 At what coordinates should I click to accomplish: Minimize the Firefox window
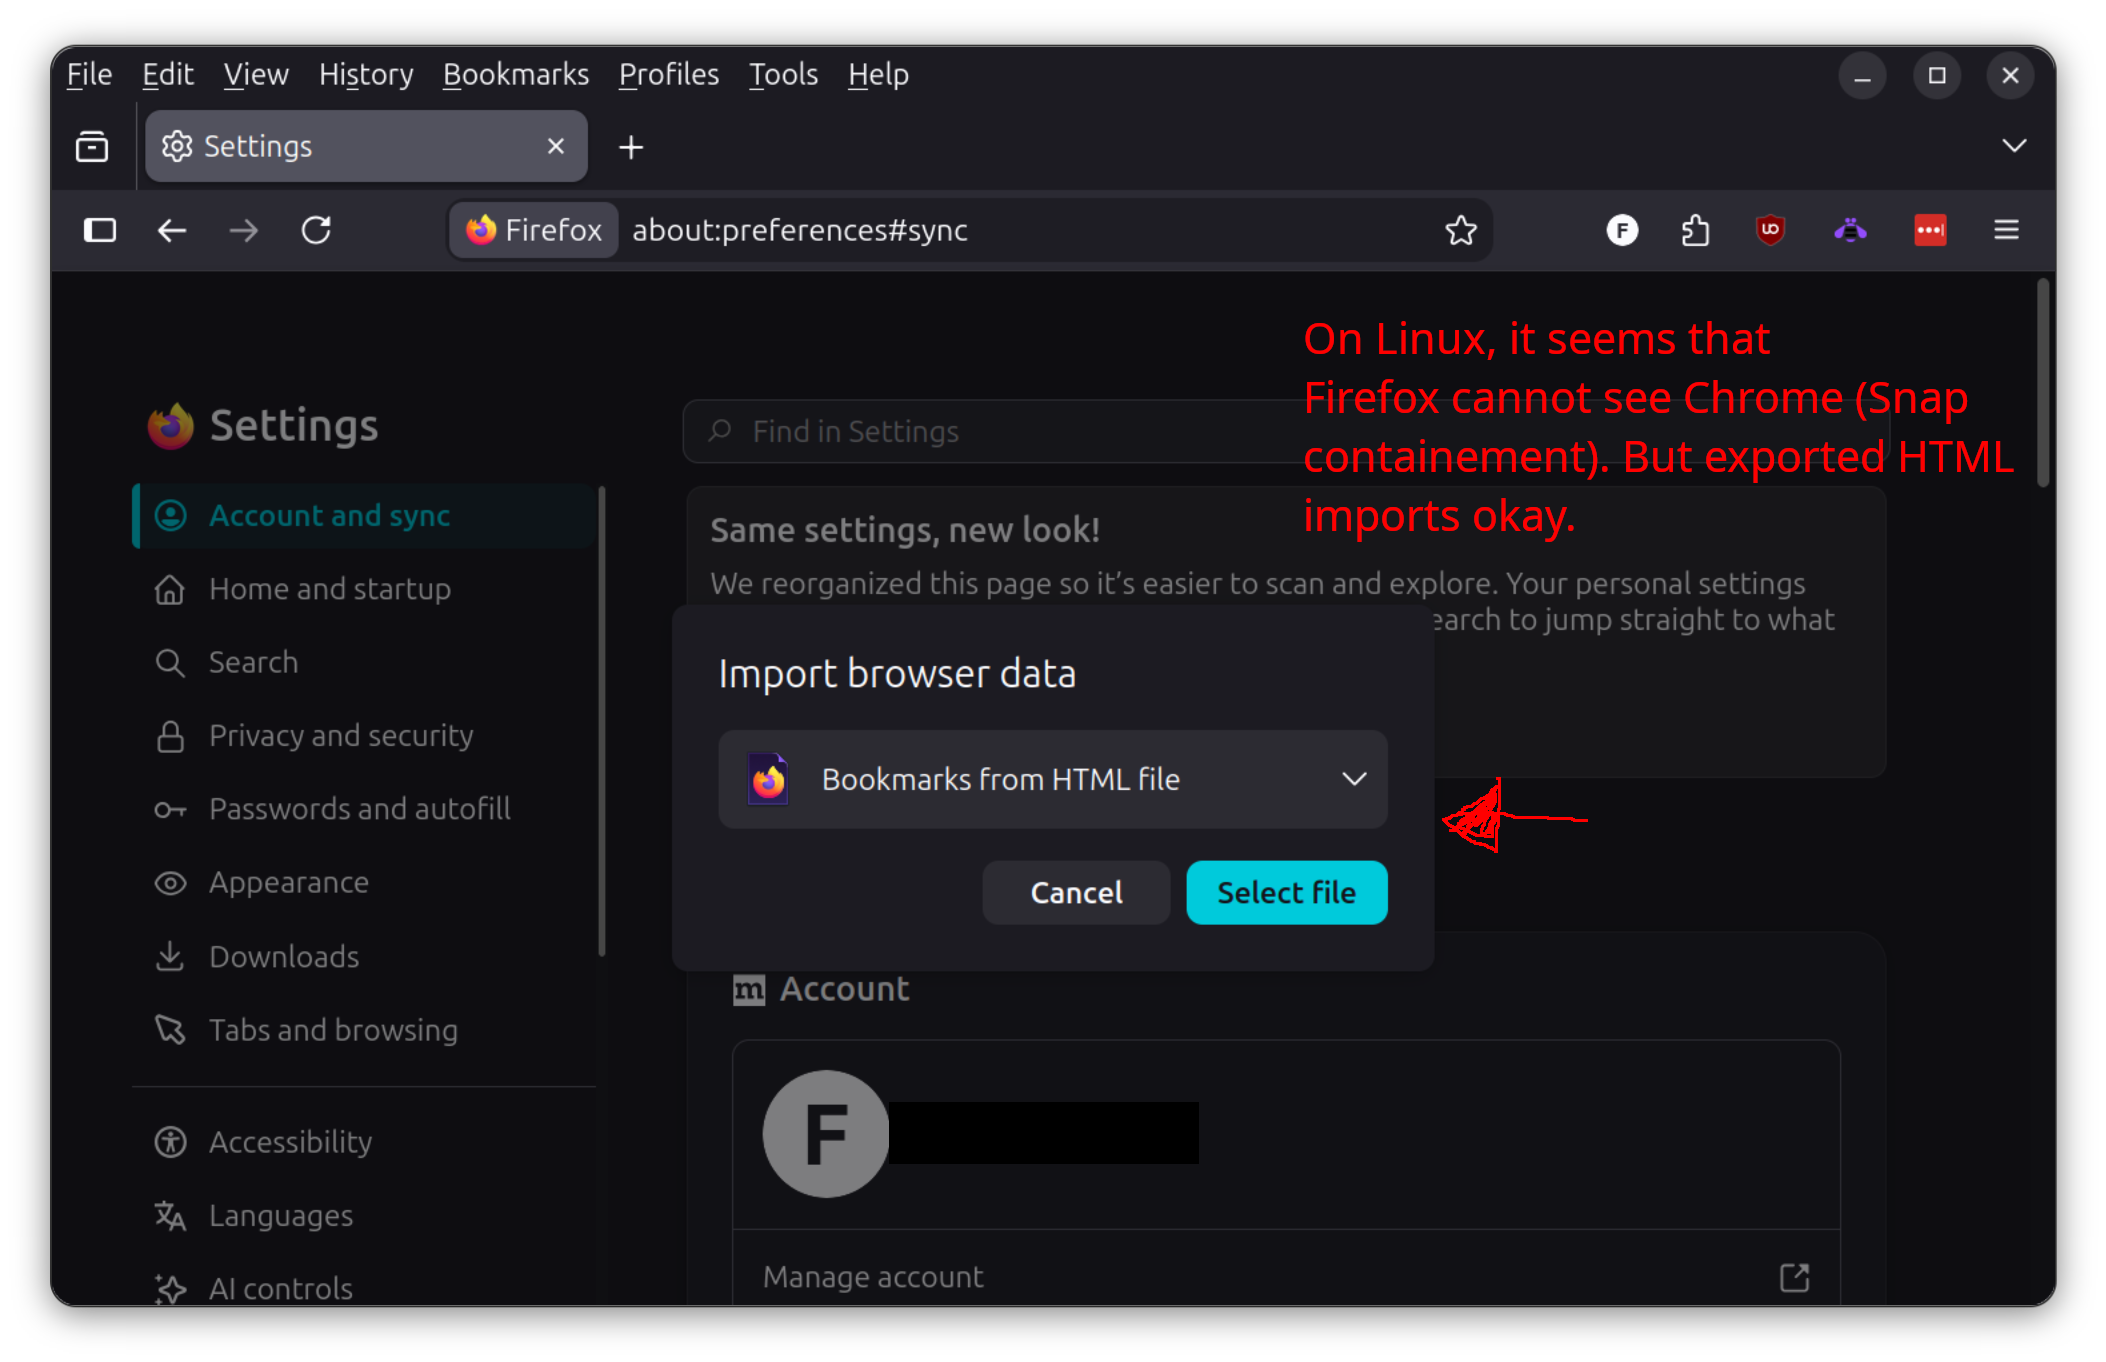[1862, 76]
